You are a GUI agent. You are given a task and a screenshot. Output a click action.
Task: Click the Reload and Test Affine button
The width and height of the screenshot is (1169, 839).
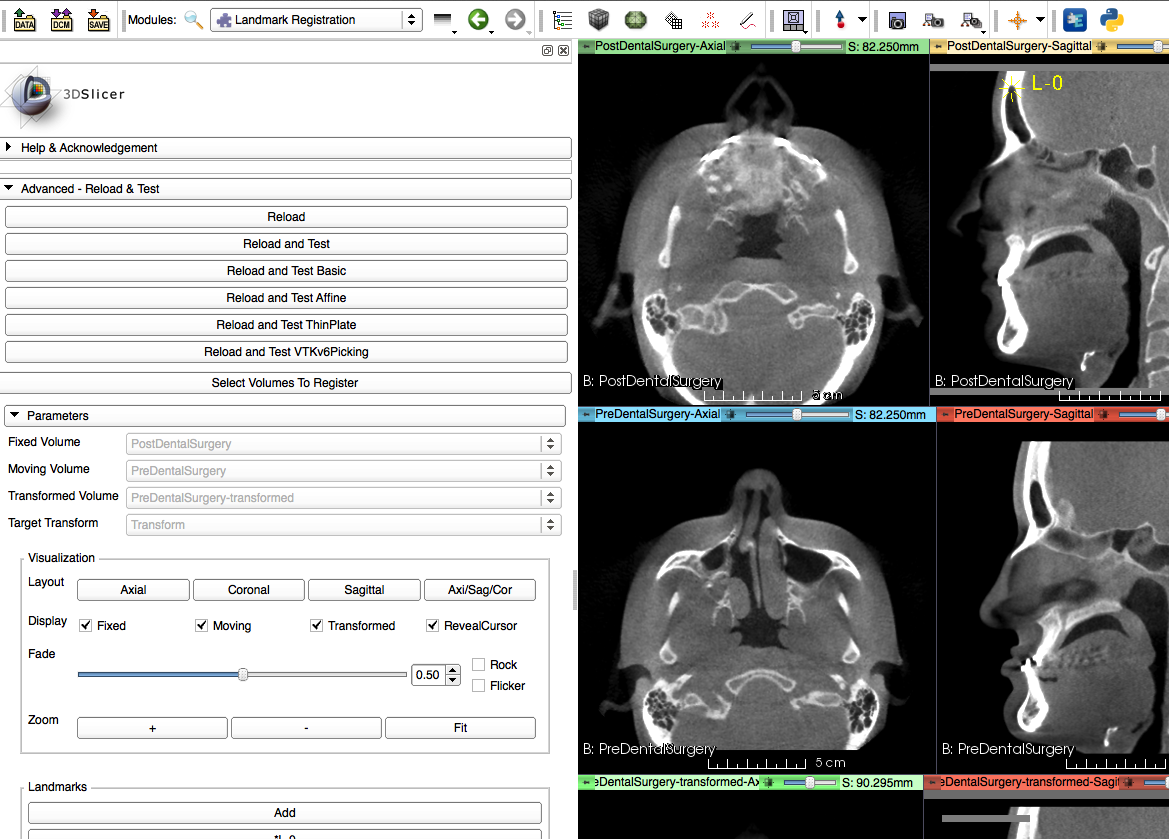pyautogui.click(x=286, y=298)
